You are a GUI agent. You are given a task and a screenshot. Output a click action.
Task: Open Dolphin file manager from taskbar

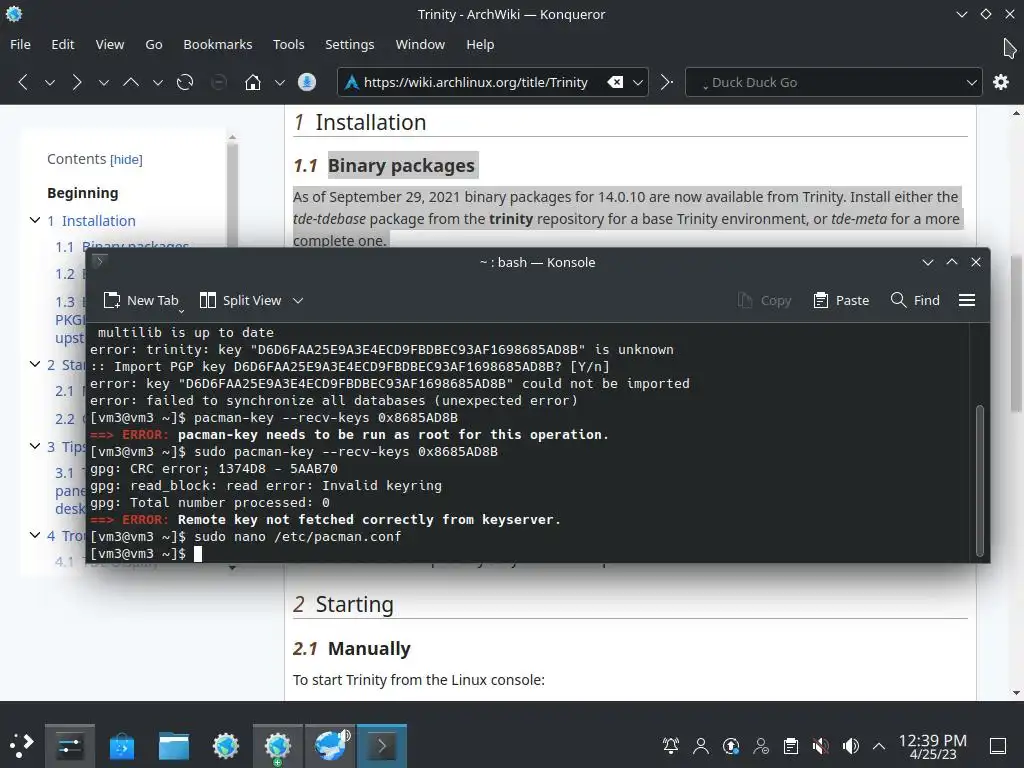pos(174,745)
